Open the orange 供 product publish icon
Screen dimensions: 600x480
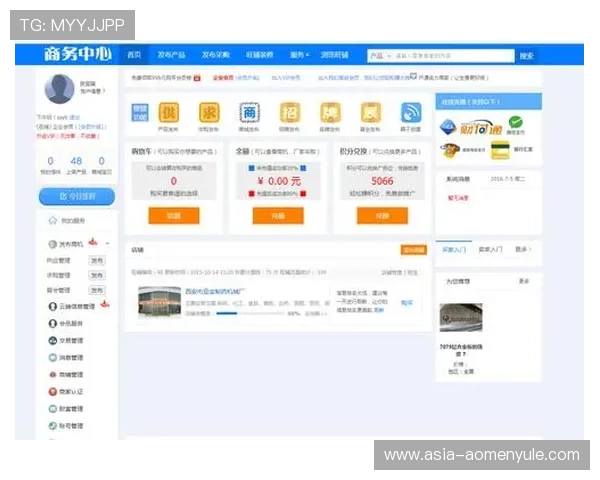click(169, 113)
